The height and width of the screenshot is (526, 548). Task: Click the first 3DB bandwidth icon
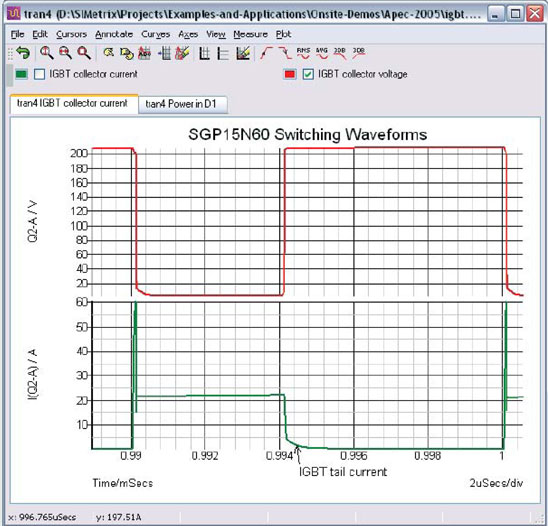[x=340, y=53]
